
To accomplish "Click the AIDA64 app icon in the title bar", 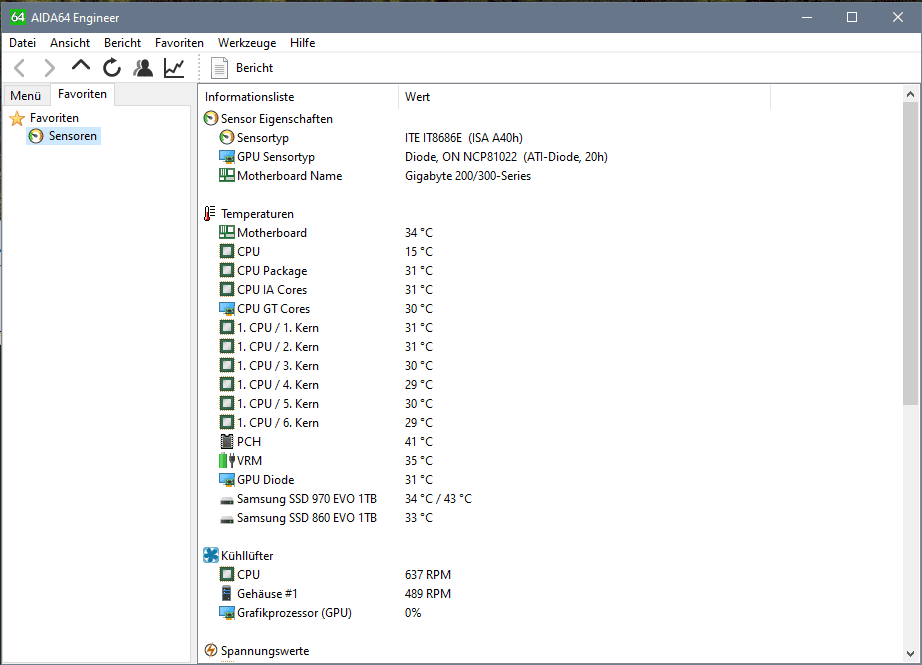I will click(18, 17).
